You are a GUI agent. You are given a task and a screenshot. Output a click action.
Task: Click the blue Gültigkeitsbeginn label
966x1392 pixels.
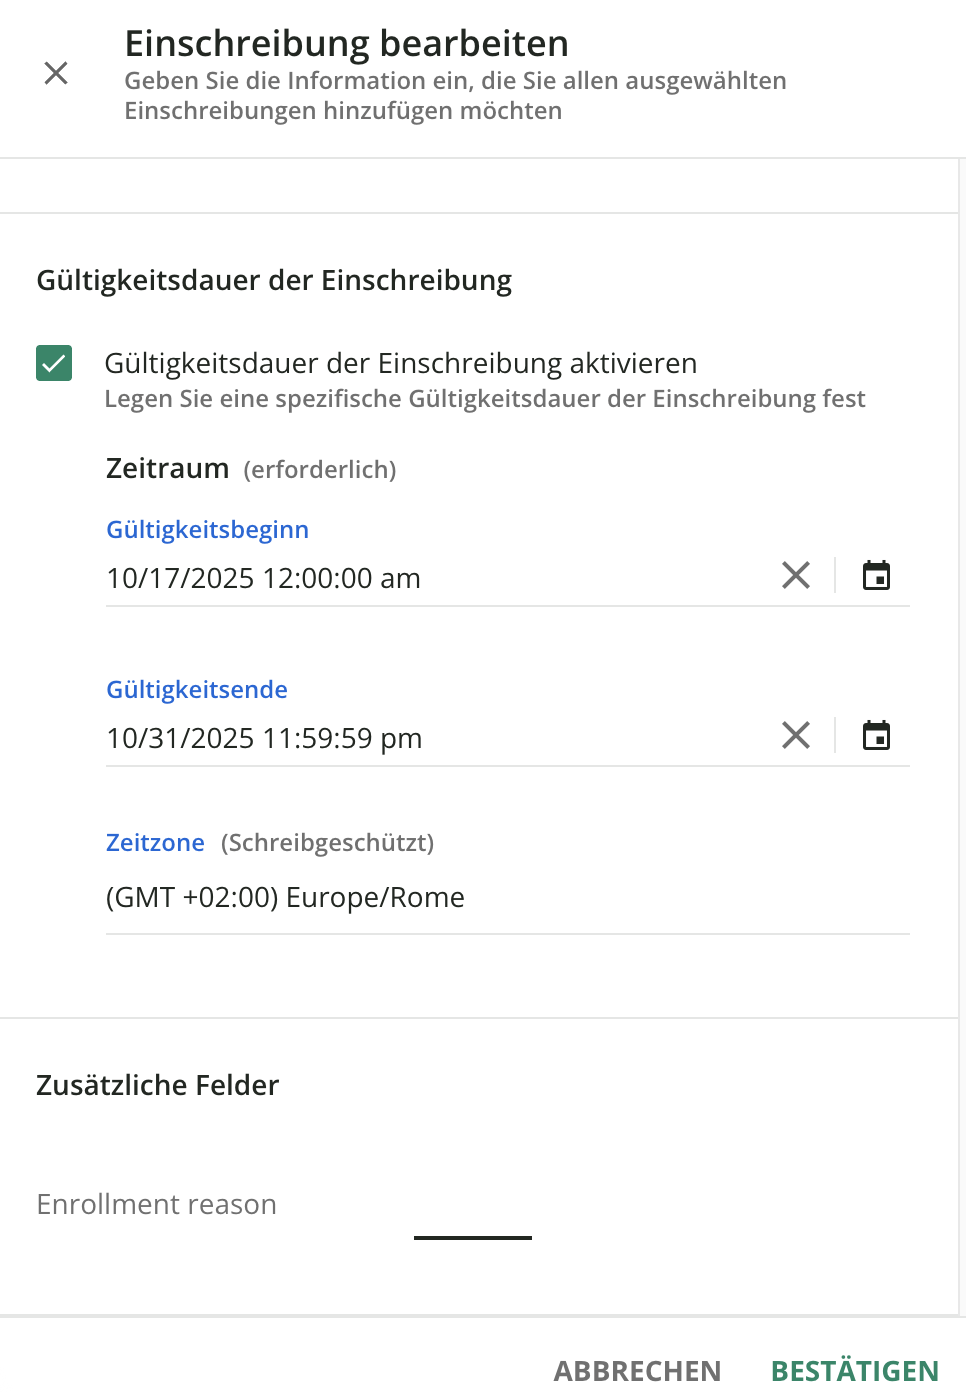coord(207,529)
